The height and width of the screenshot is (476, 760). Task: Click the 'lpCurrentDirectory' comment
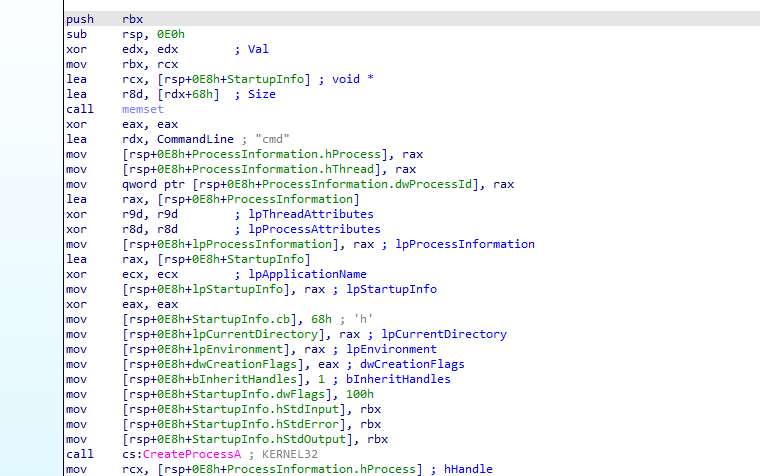(x=444, y=334)
